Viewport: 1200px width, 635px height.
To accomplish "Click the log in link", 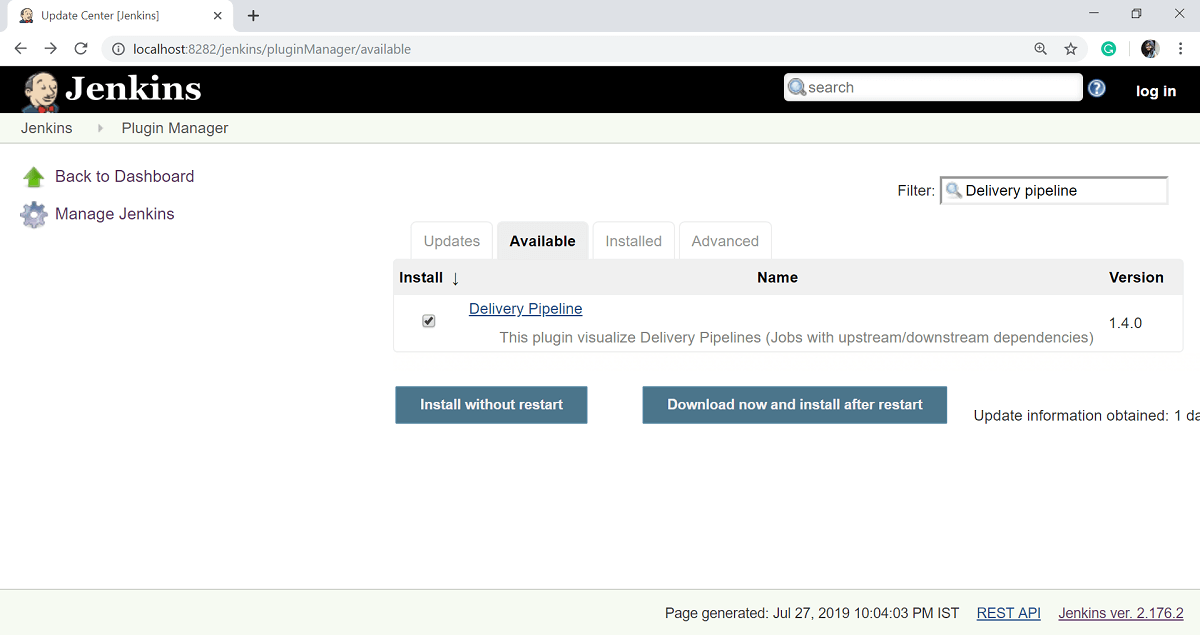I will pos(1156,91).
